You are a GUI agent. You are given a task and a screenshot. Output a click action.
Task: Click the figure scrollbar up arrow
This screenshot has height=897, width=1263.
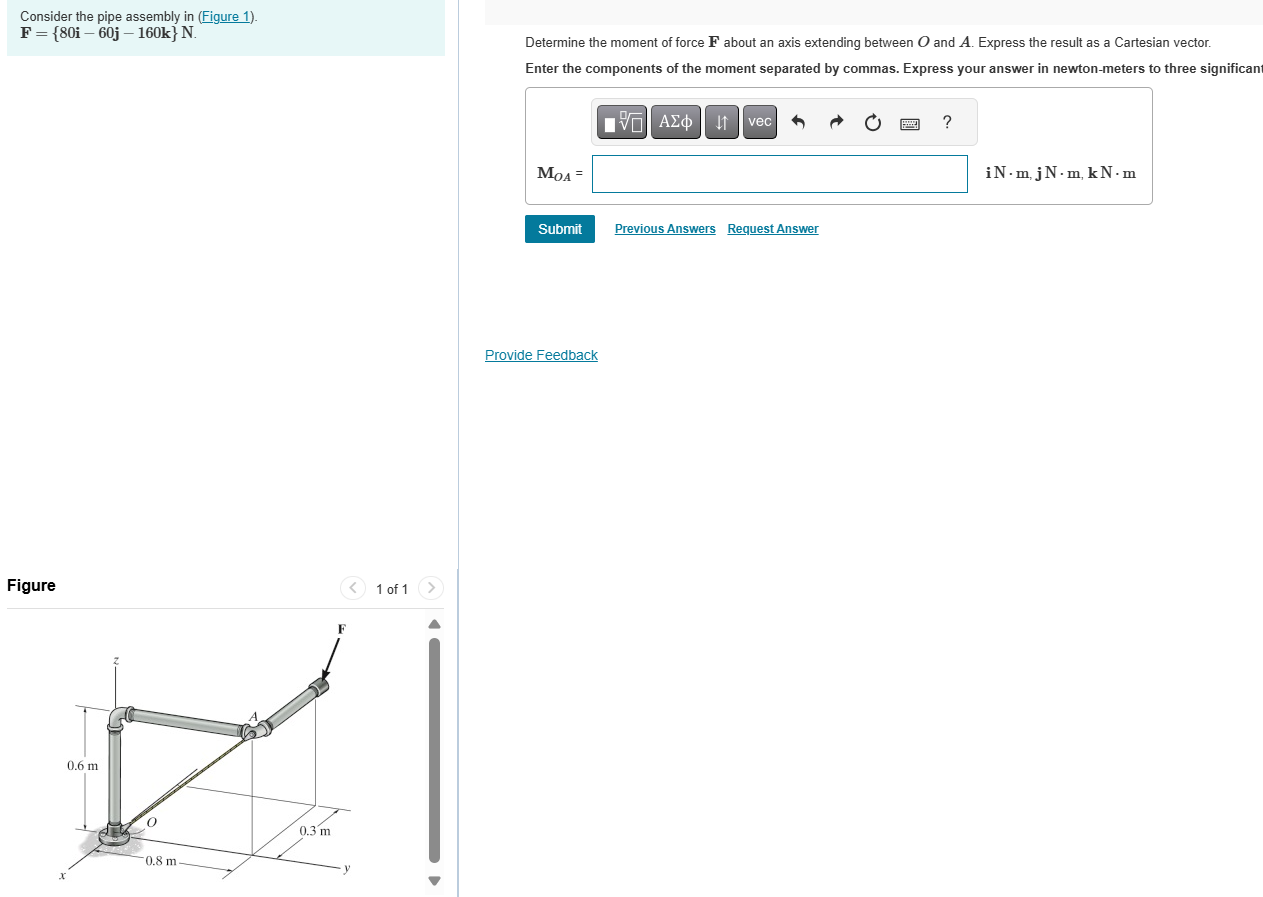click(x=433, y=623)
